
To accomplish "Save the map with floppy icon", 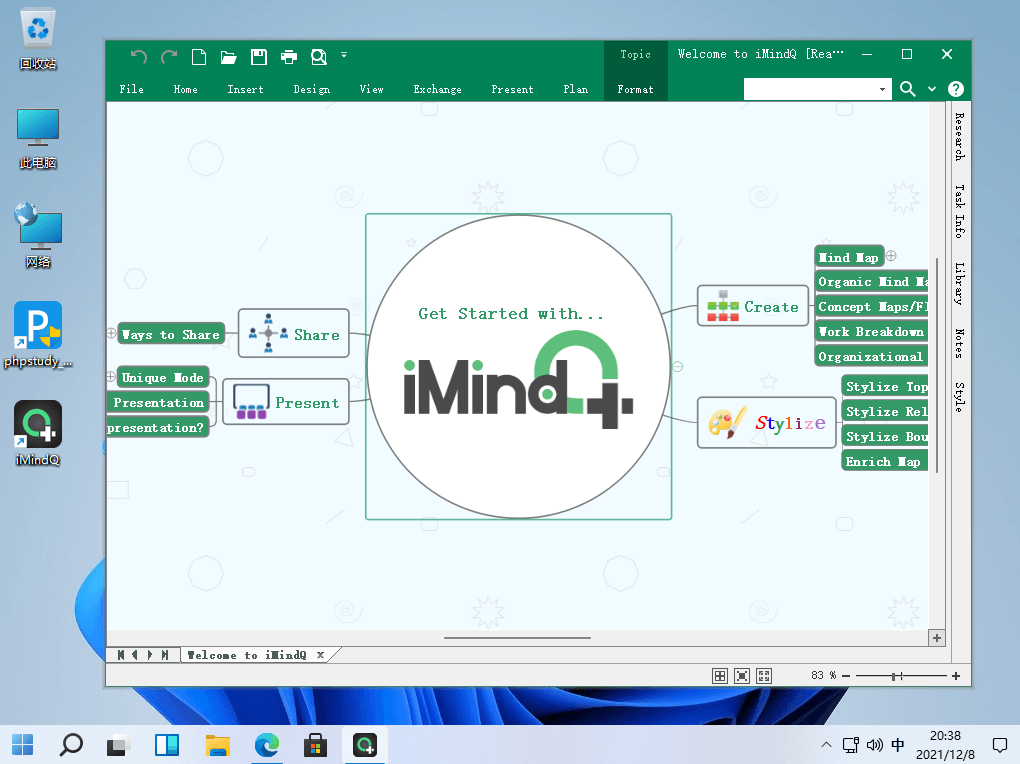I will [x=259, y=57].
